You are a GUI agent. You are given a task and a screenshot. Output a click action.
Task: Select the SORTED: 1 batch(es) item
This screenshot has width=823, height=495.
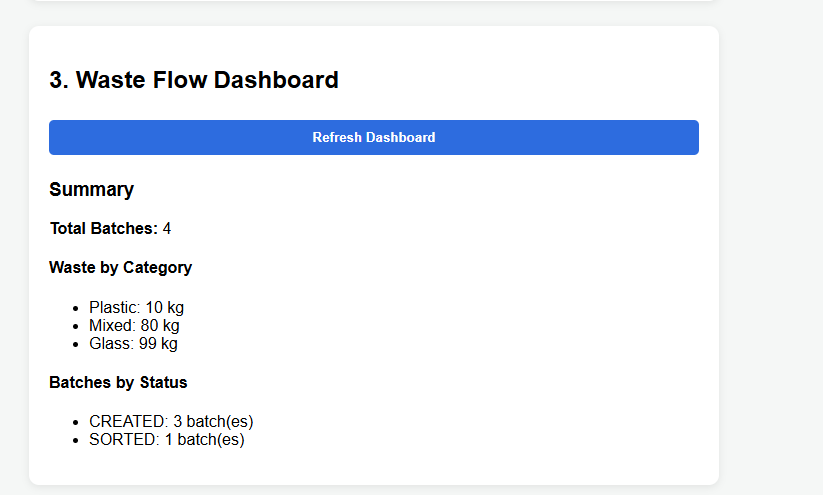pyautogui.click(x=167, y=439)
